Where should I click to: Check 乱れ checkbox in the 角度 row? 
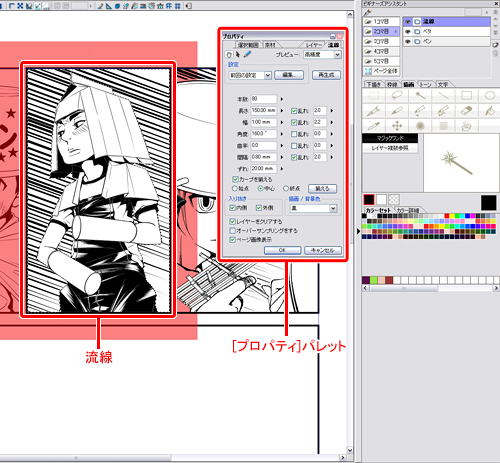(x=294, y=134)
